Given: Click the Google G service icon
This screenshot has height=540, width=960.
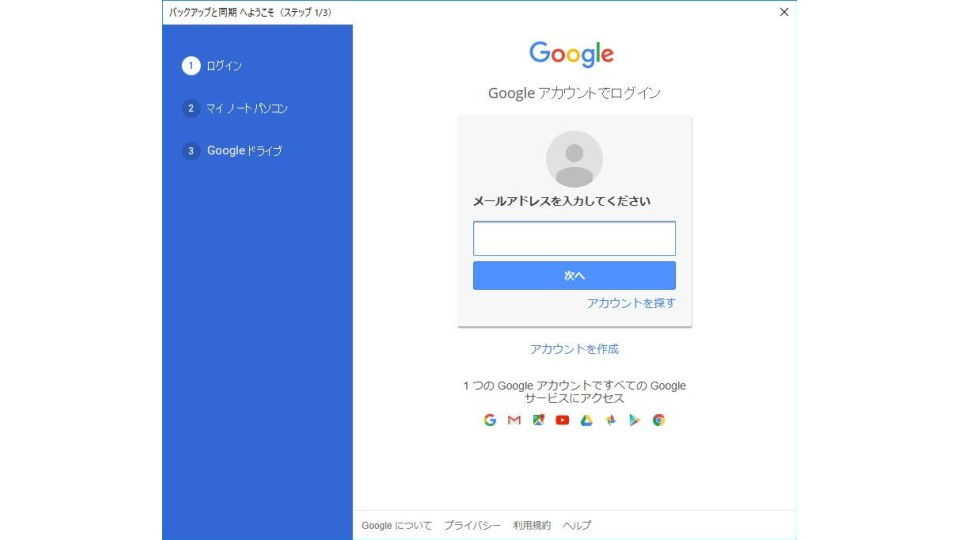Looking at the screenshot, I should click(490, 420).
